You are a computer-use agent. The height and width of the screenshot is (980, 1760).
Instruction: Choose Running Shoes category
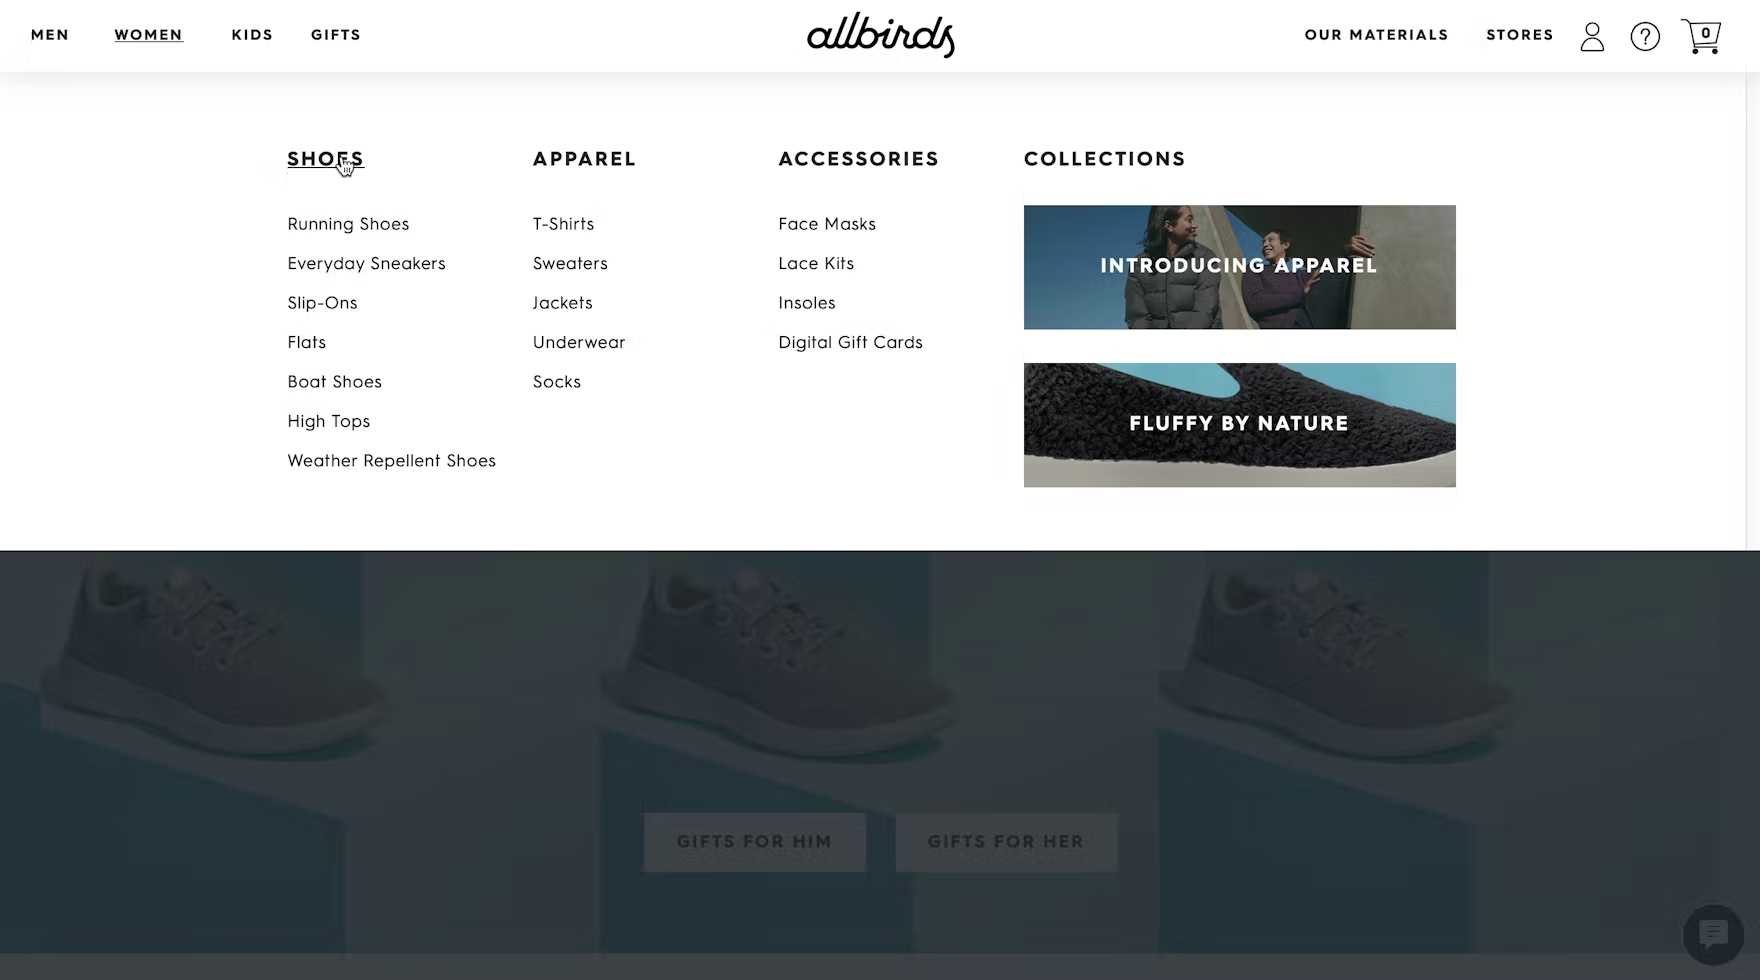tap(348, 224)
